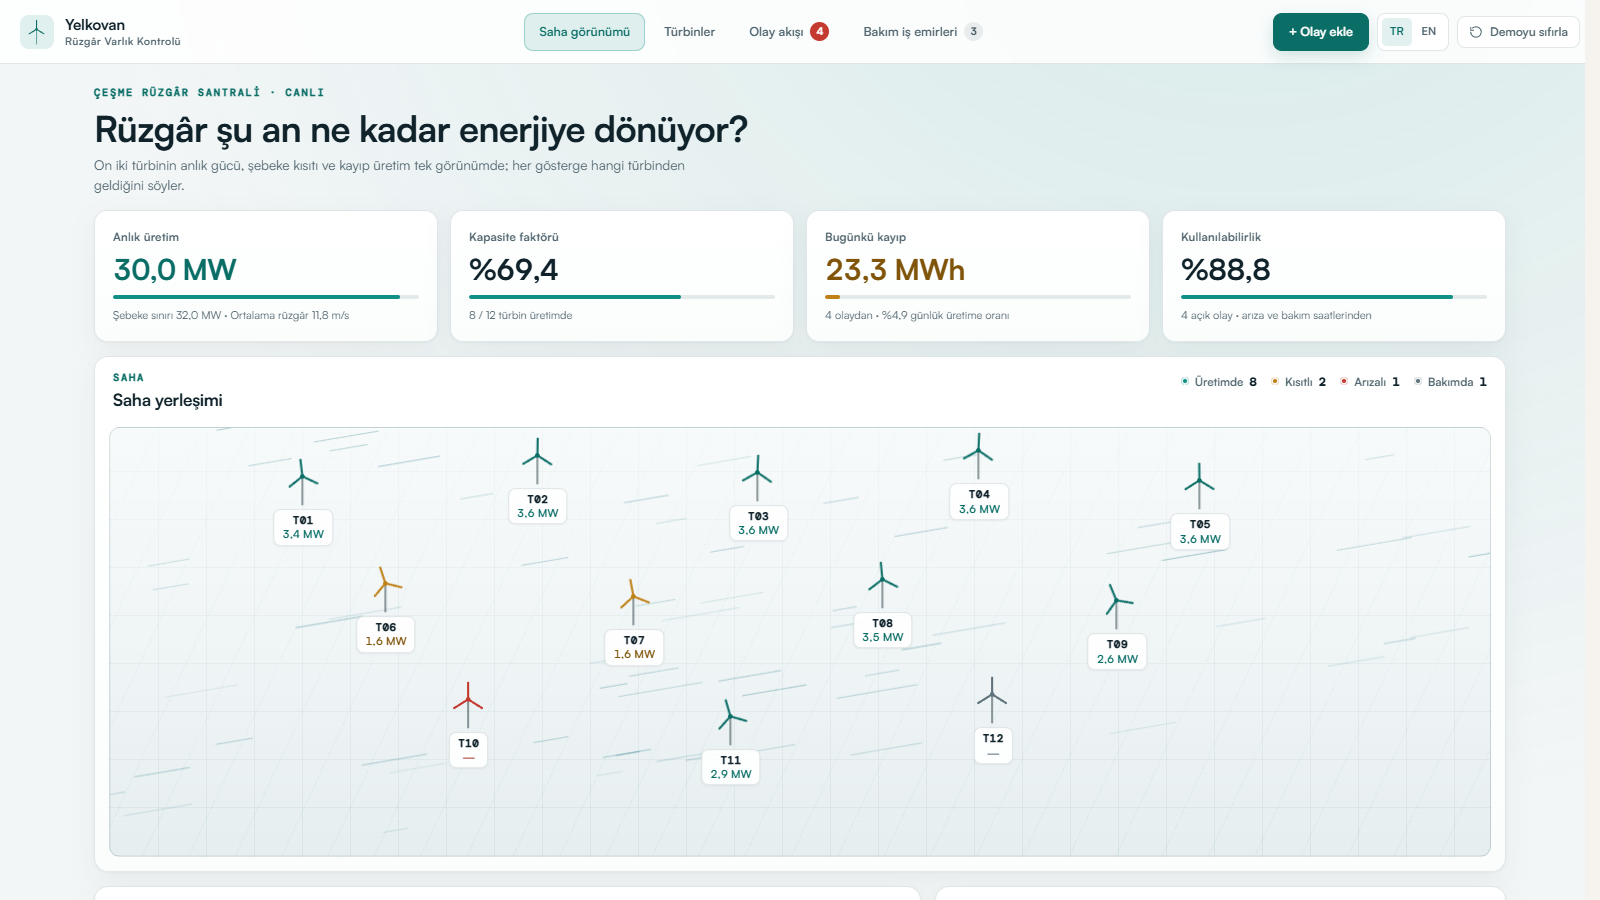Select the curtailed T07 orange turbine icon
Viewport: 1600px width, 900px height.
[x=634, y=603]
